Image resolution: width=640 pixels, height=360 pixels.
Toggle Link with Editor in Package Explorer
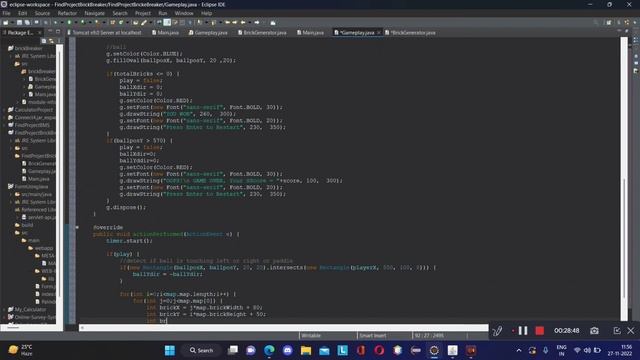click(51, 41)
